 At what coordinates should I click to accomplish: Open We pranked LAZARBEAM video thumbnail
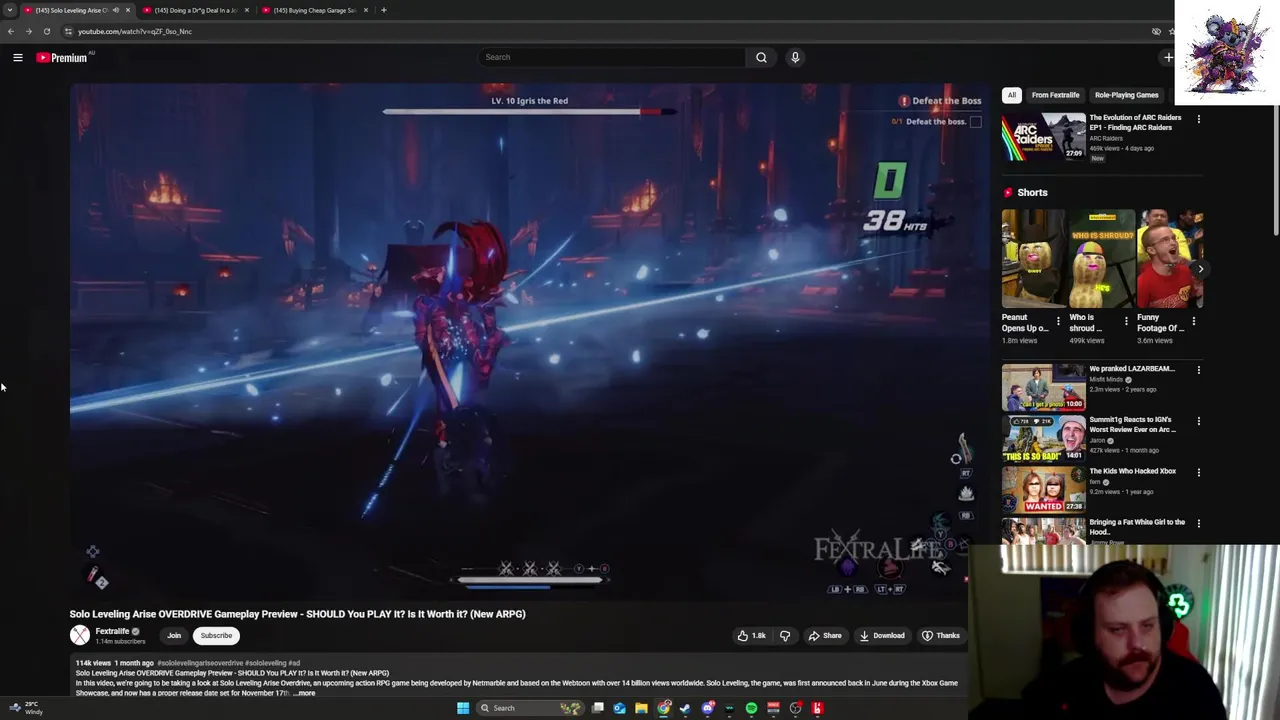(x=1043, y=387)
